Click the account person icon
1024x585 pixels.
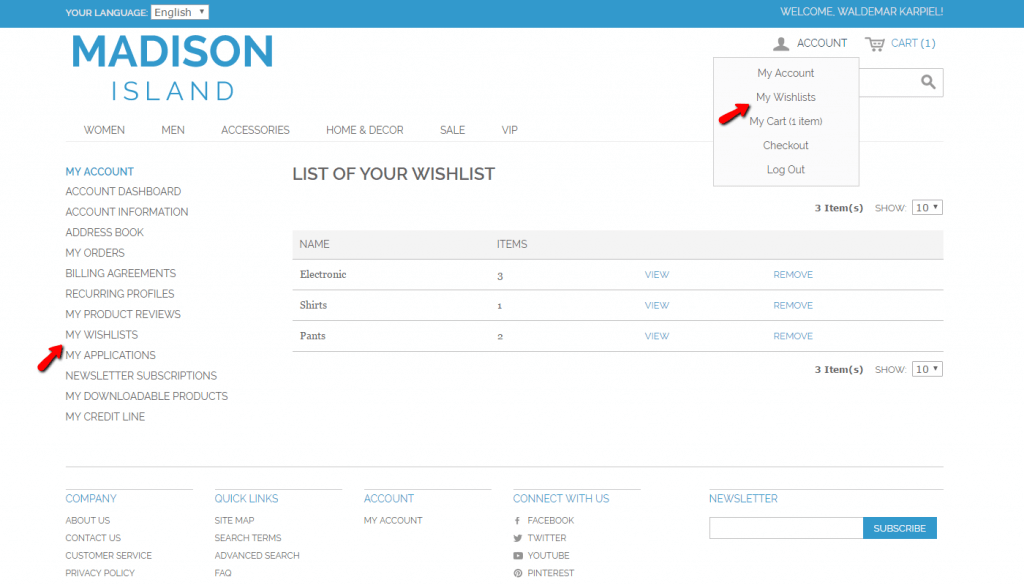click(781, 44)
